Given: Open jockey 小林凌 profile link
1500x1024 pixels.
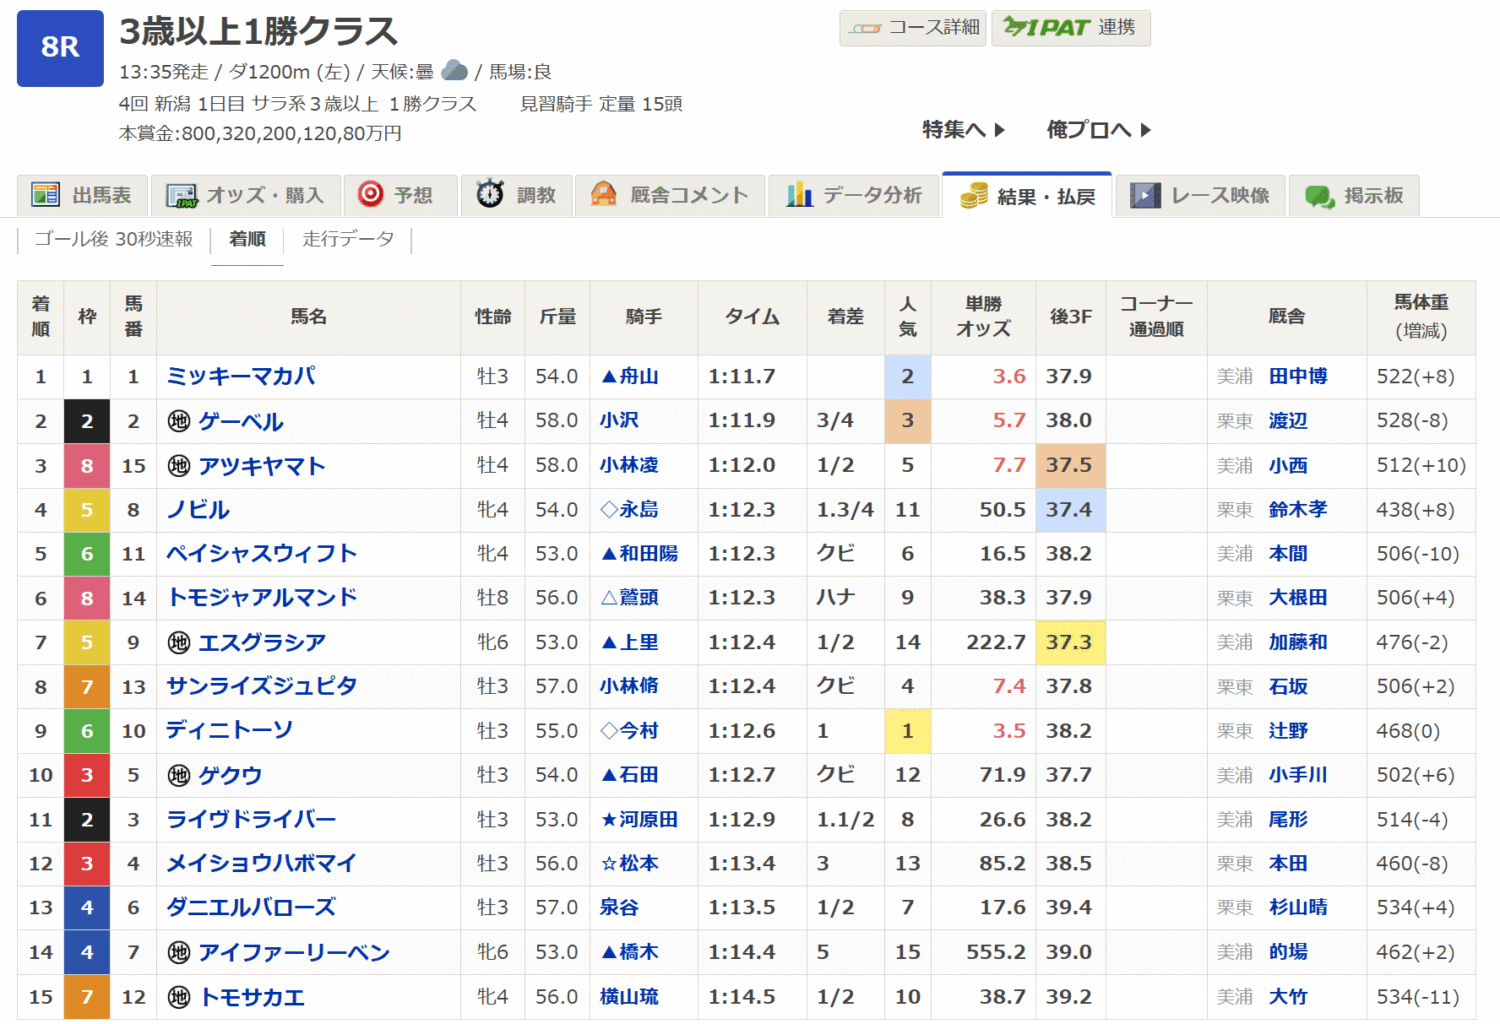Looking at the screenshot, I should (x=629, y=465).
